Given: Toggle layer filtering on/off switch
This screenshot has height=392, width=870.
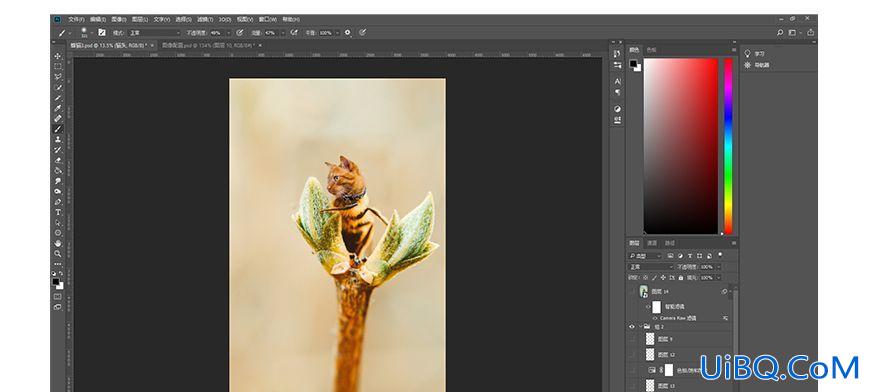Looking at the screenshot, I should point(720,254).
